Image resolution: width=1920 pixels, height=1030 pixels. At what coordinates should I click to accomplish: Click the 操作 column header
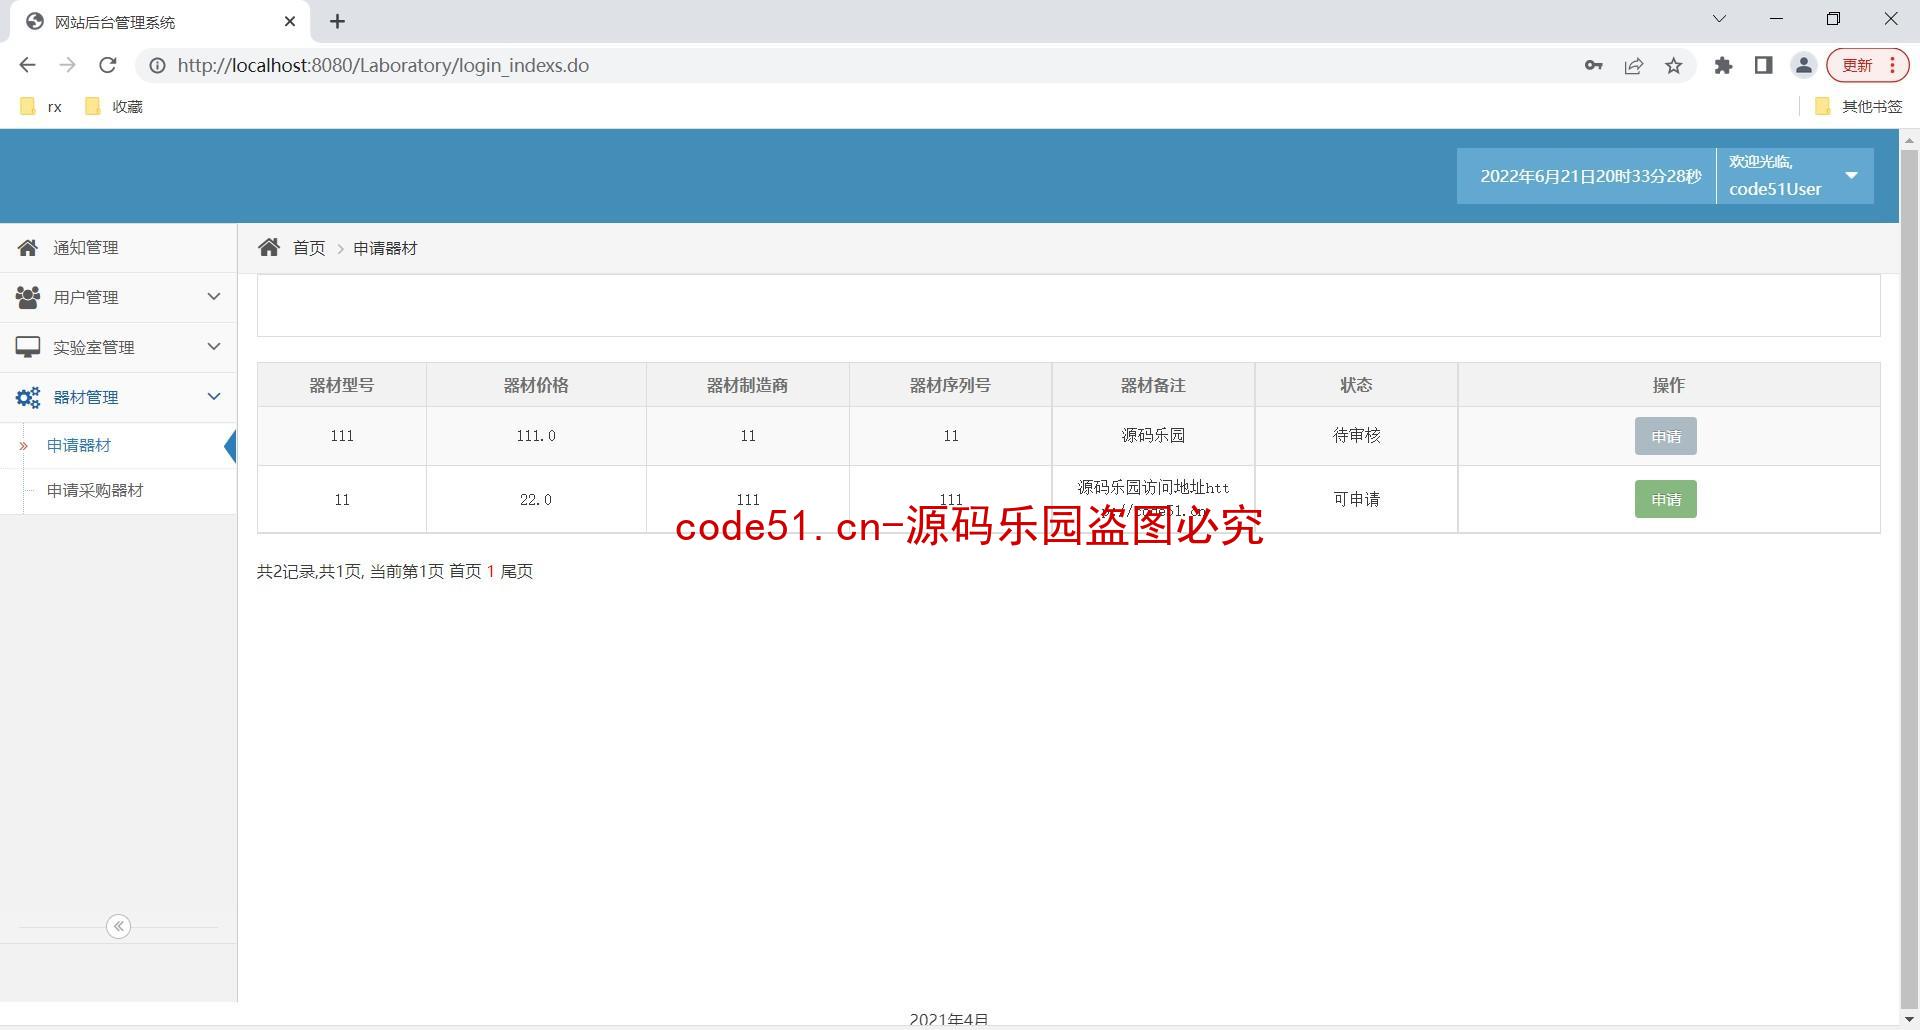tap(1669, 385)
